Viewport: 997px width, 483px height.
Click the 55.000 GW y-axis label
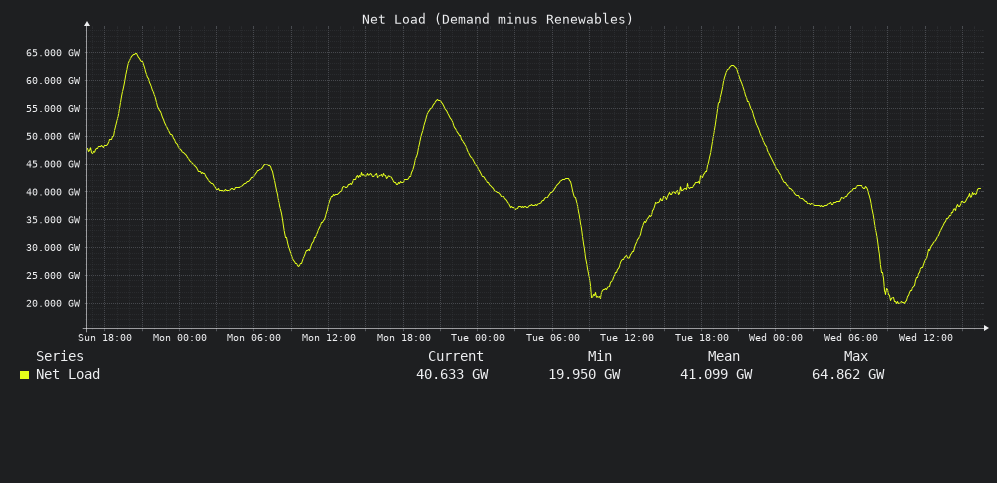point(53,109)
